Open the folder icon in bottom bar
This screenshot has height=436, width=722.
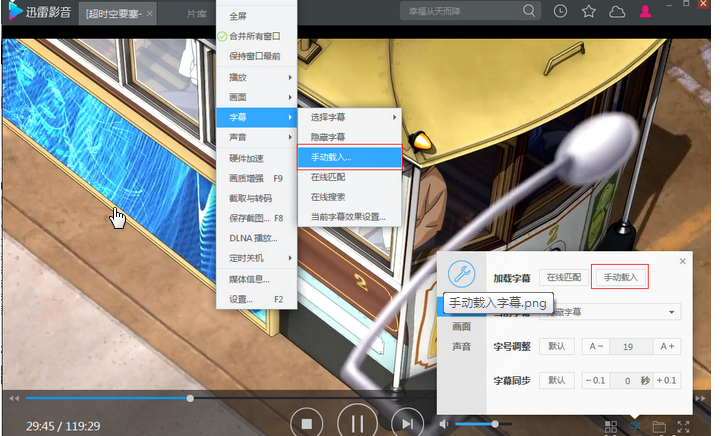[659, 427]
